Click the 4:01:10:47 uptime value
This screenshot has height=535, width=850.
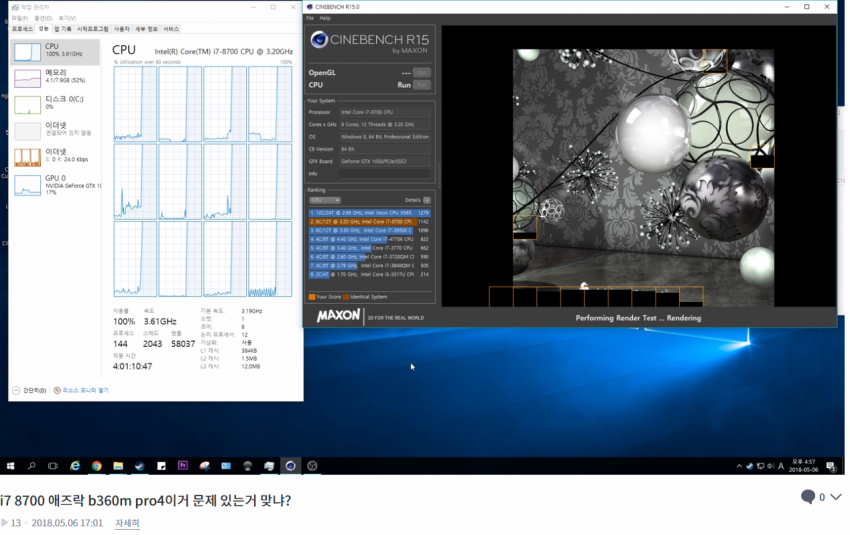[132, 366]
